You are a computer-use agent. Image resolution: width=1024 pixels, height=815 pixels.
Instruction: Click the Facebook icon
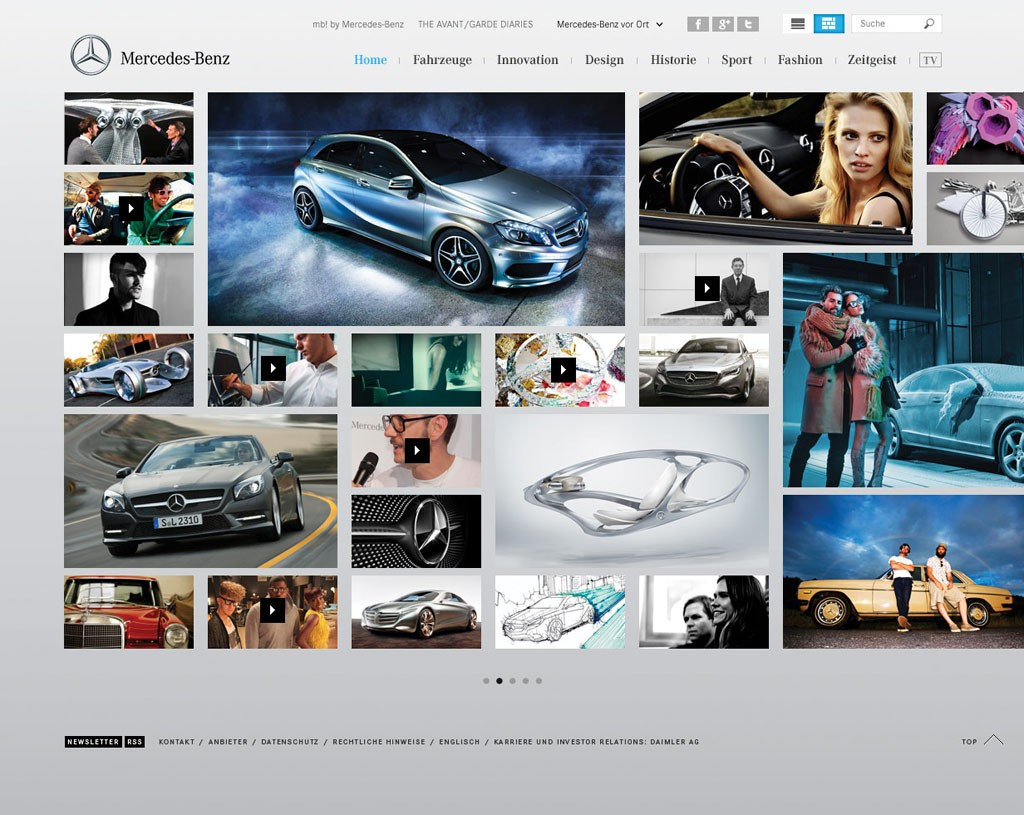697,24
